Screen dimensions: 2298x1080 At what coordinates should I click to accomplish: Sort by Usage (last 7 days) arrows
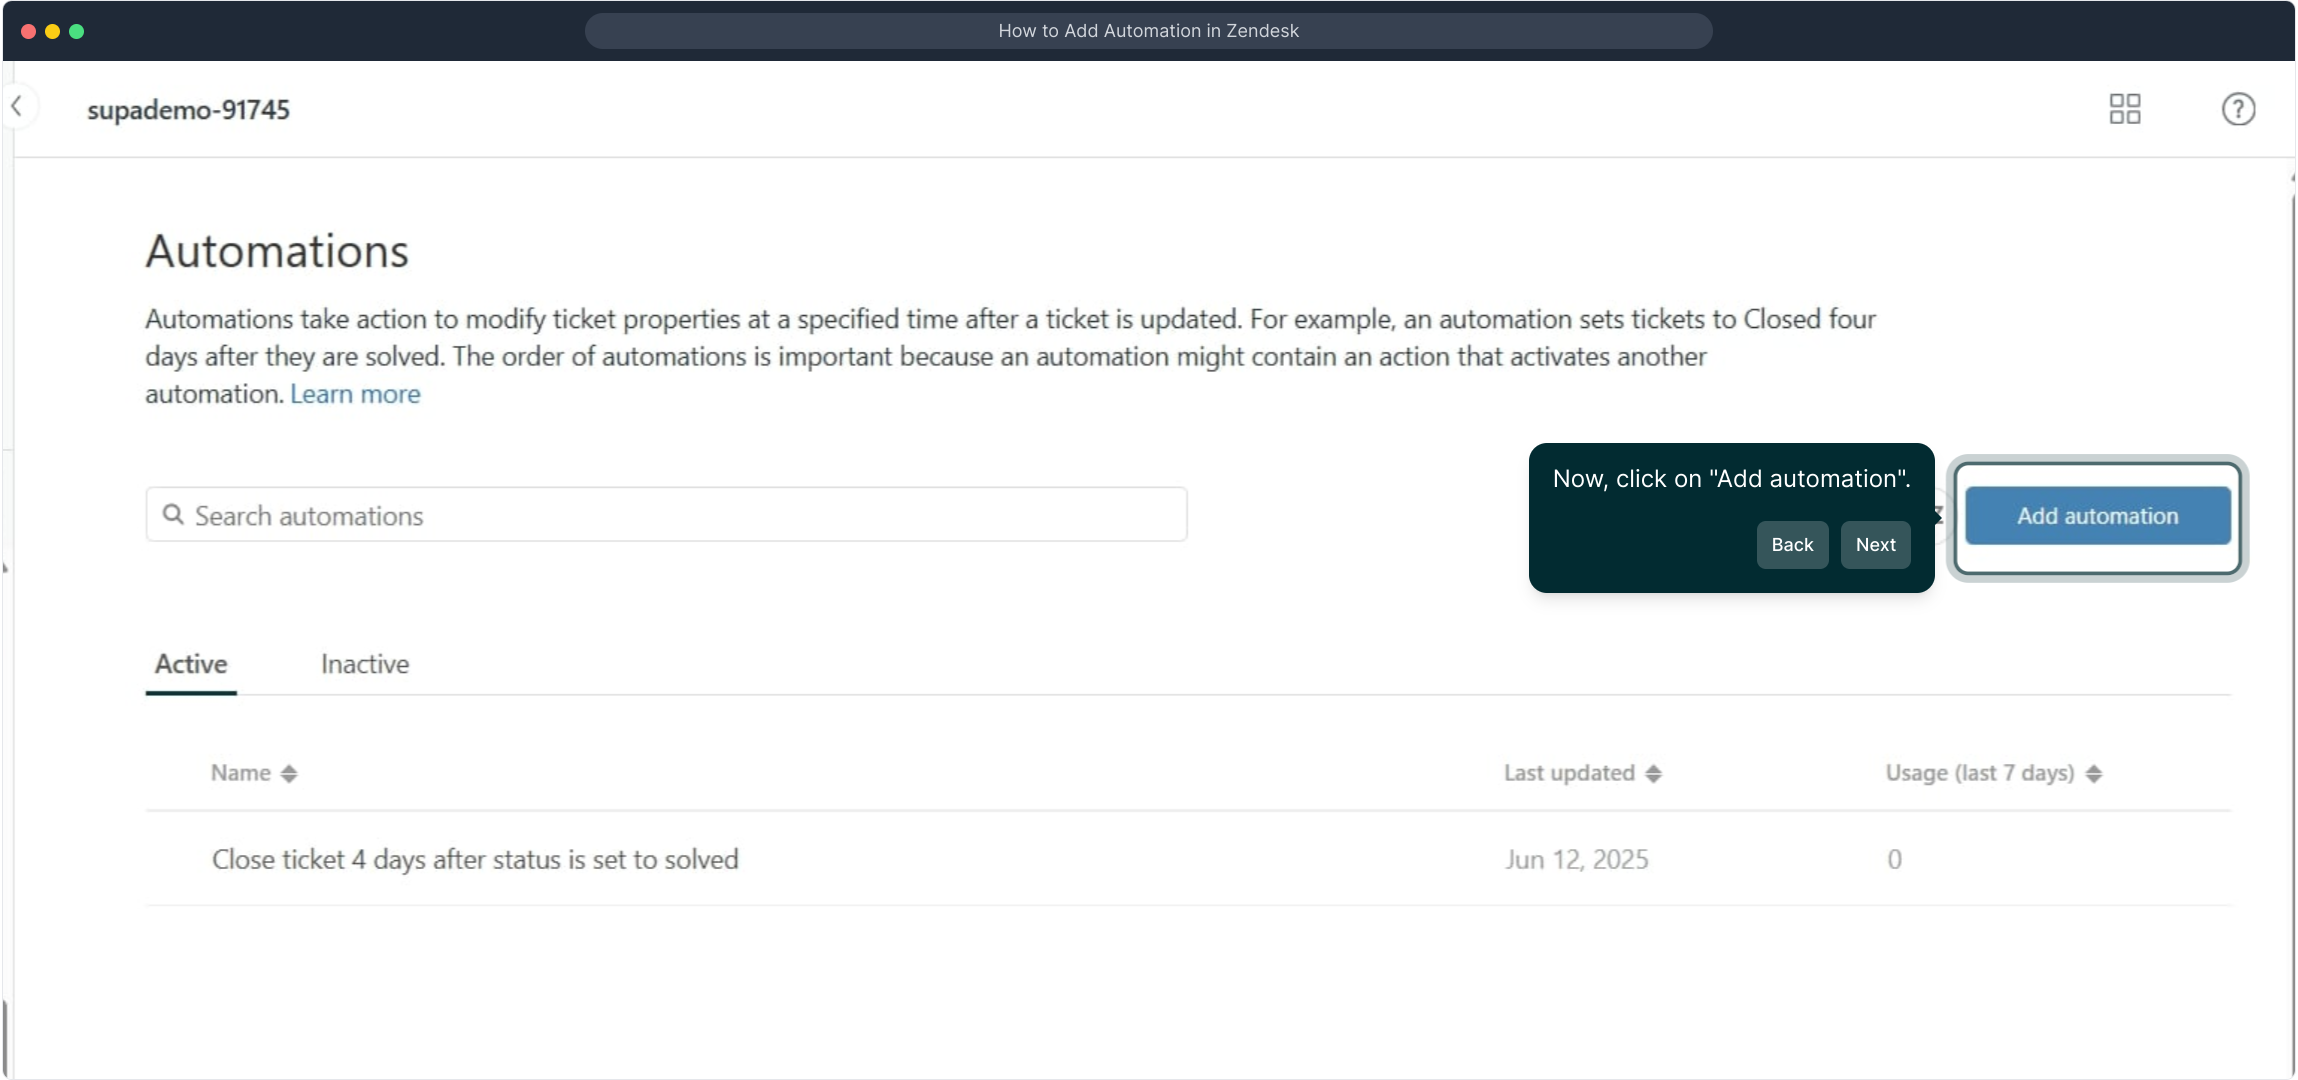[2094, 774]
